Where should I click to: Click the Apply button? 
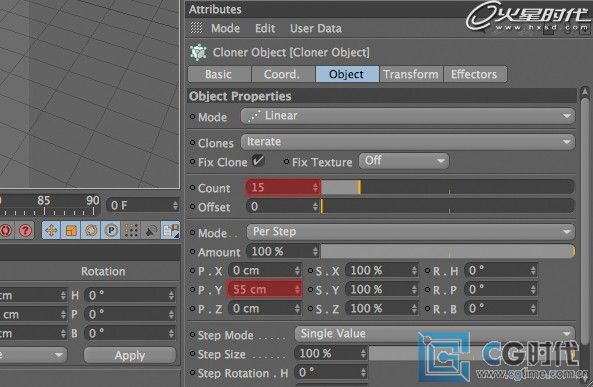130,355
